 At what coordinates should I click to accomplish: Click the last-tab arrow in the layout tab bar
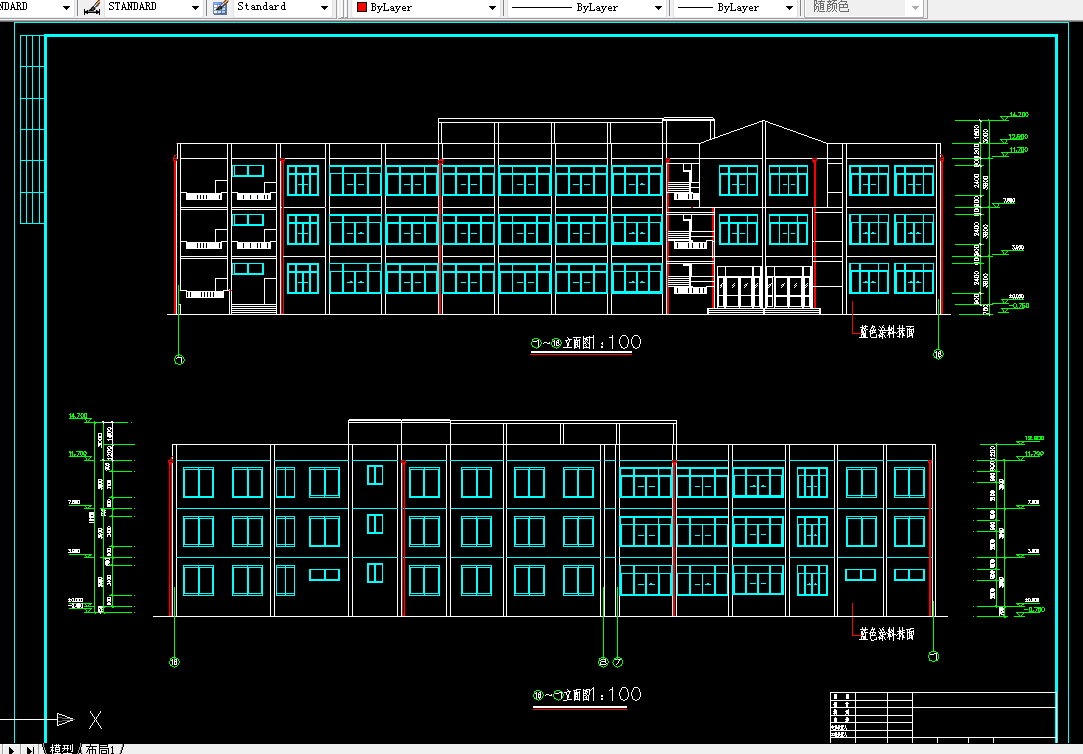(30, 749)
